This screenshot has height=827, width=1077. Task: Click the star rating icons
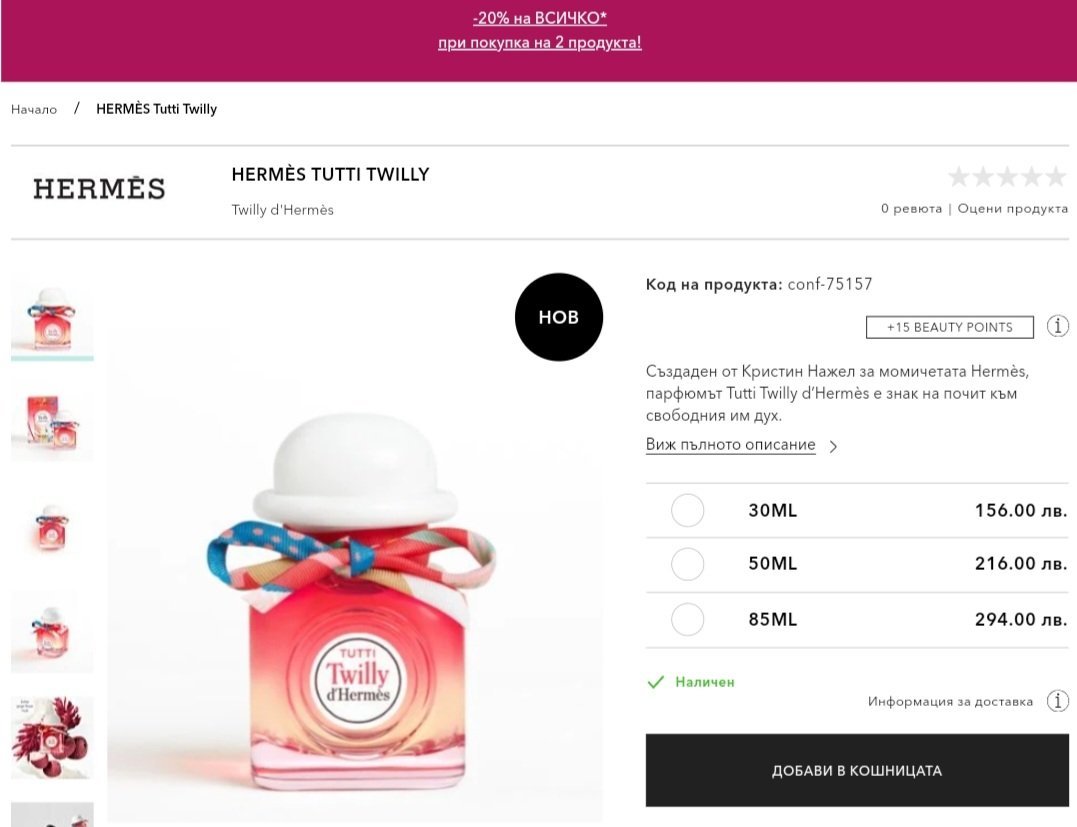[1007, 178]
